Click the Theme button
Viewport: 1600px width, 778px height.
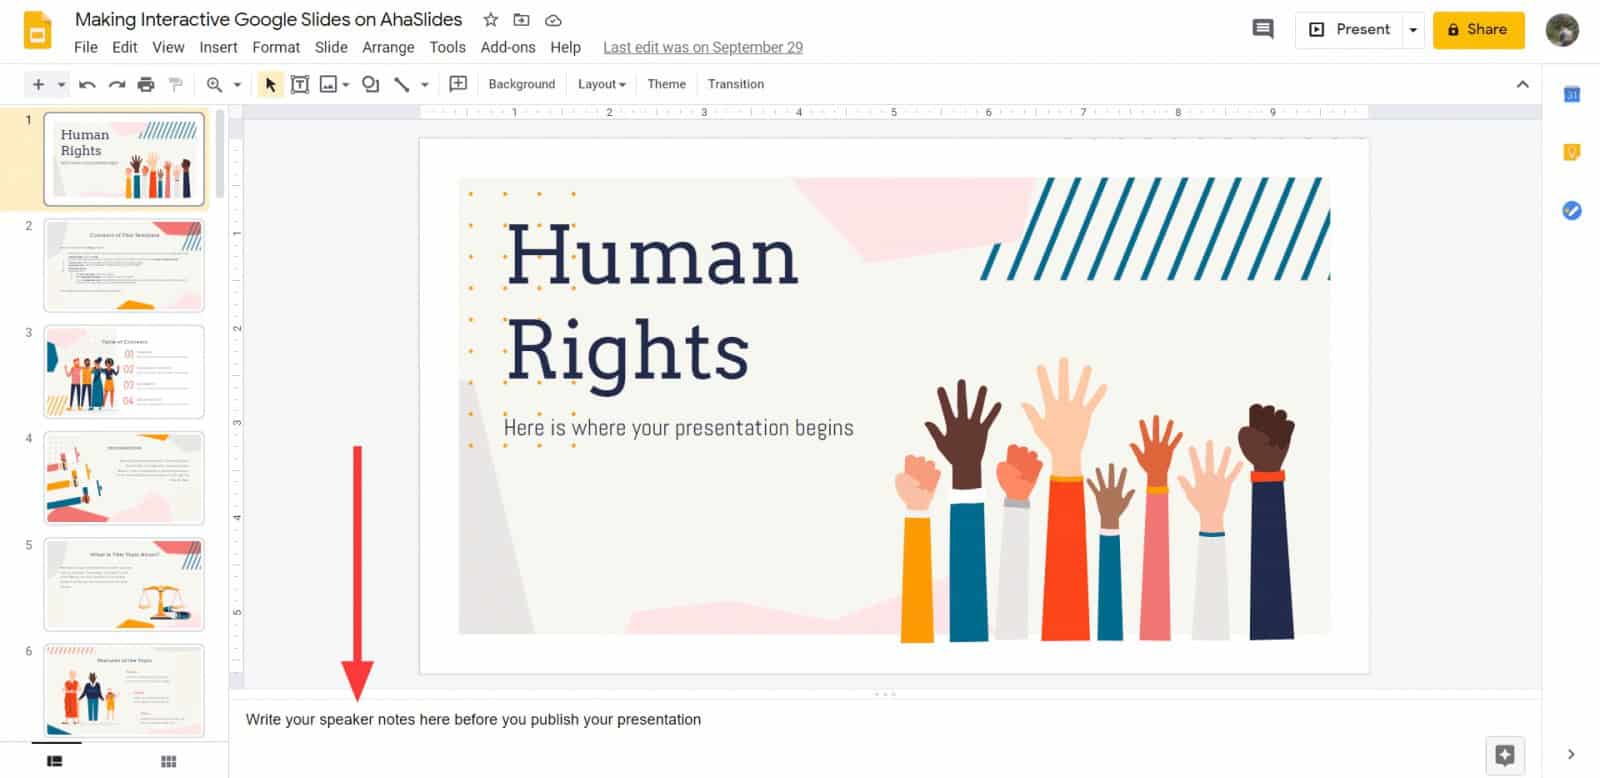click(666, 84)
